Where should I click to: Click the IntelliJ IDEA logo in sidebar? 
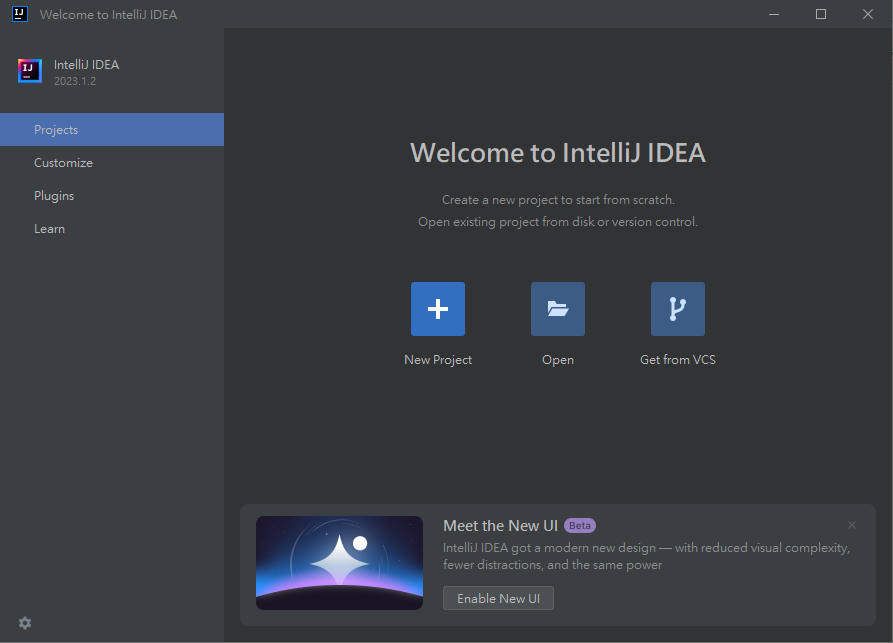pos(30,71)
